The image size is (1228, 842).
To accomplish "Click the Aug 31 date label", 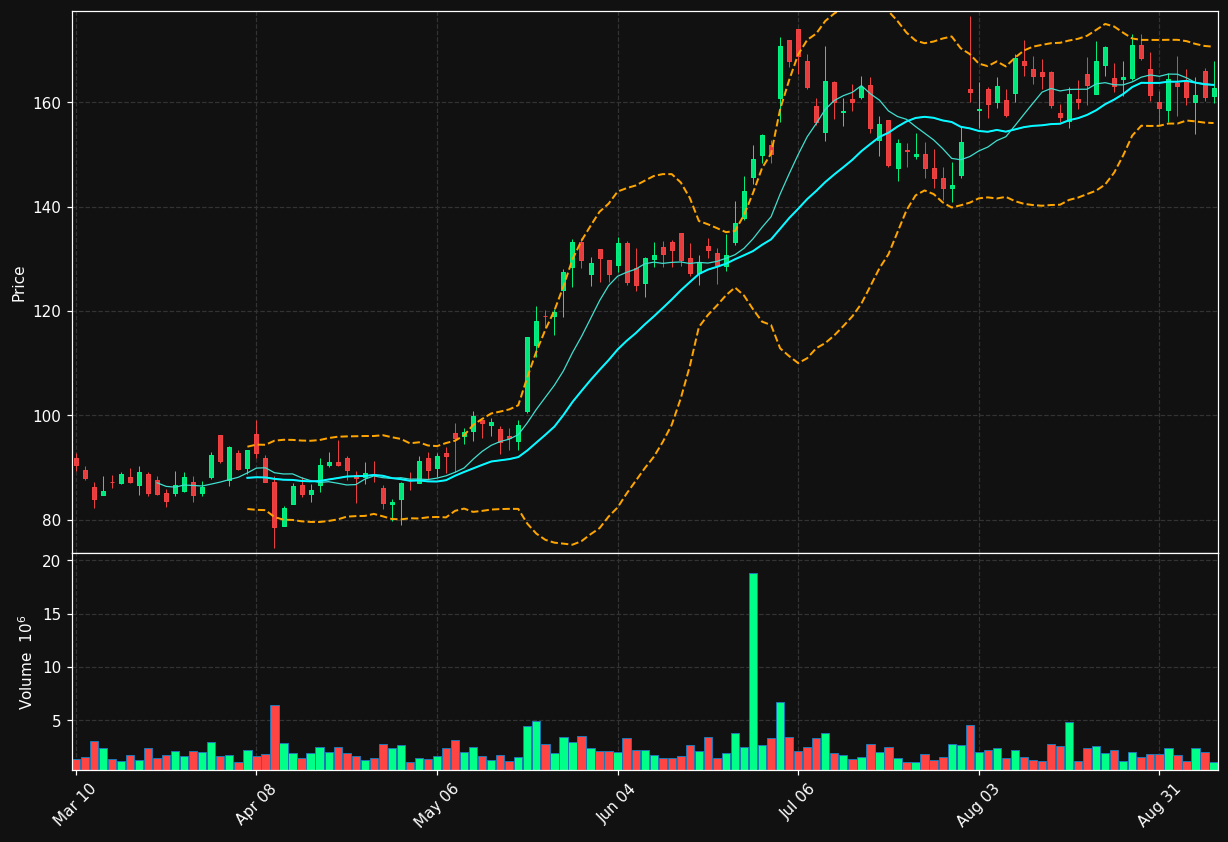I will (1159, 806).
